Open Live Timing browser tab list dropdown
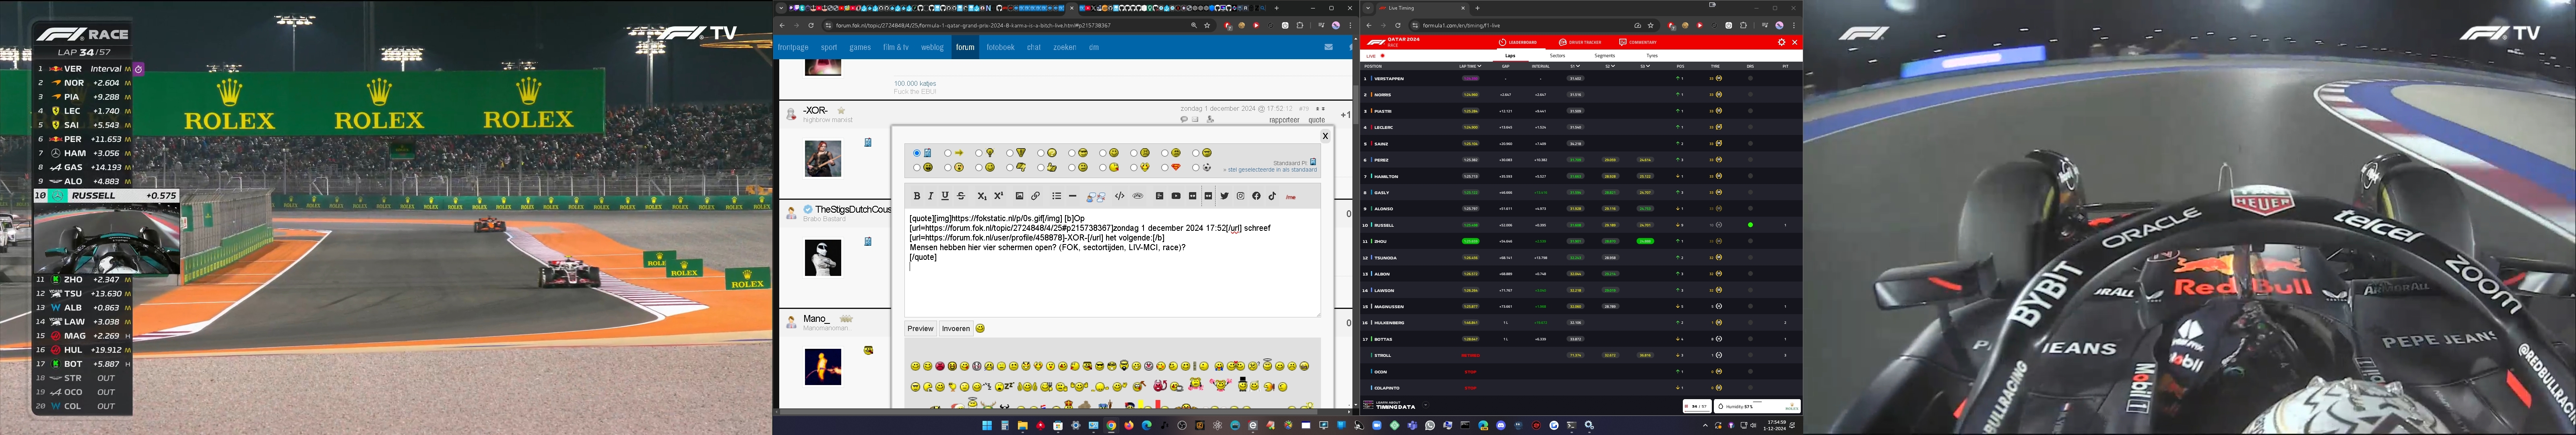This screenshot has width=2576, height=435. [x=1368, y=8]
